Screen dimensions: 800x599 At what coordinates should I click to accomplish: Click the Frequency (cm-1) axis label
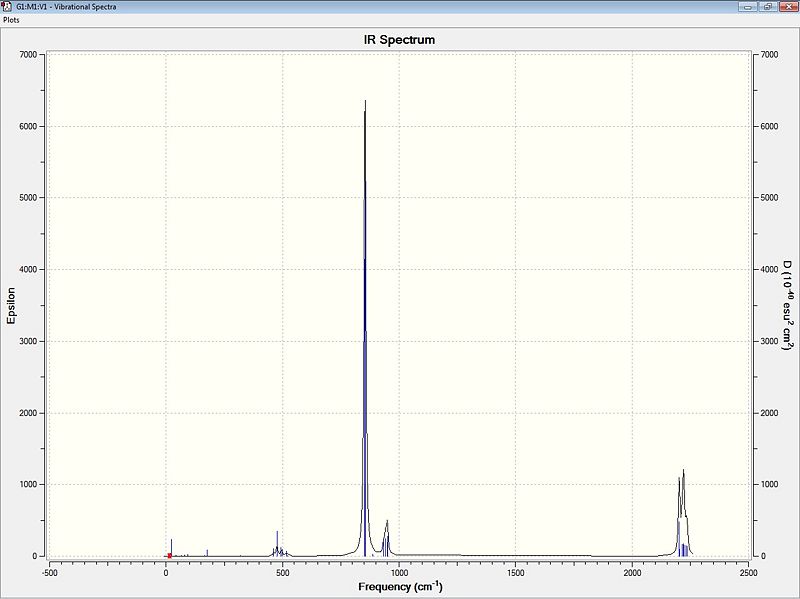point(400,587)
